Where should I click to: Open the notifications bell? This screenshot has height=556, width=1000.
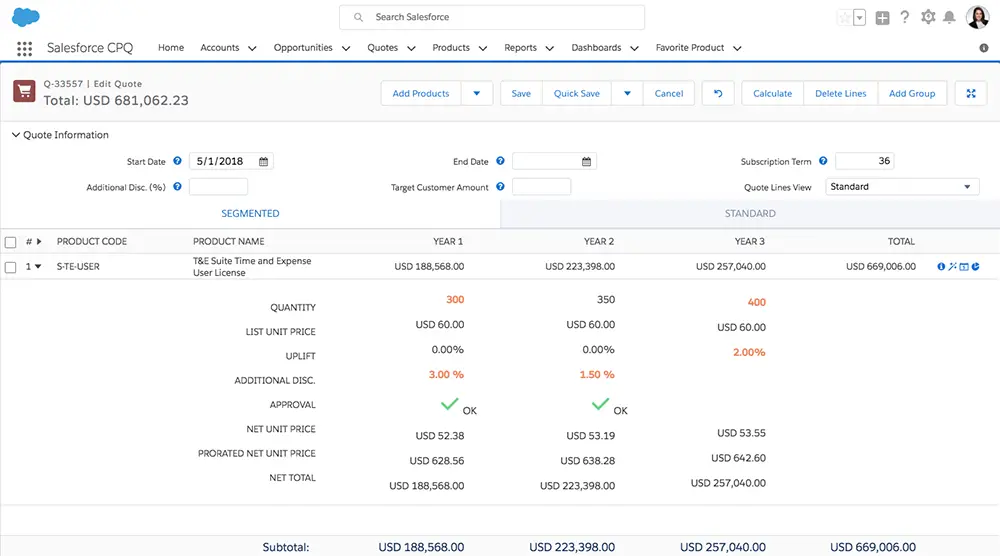(949, 17)
